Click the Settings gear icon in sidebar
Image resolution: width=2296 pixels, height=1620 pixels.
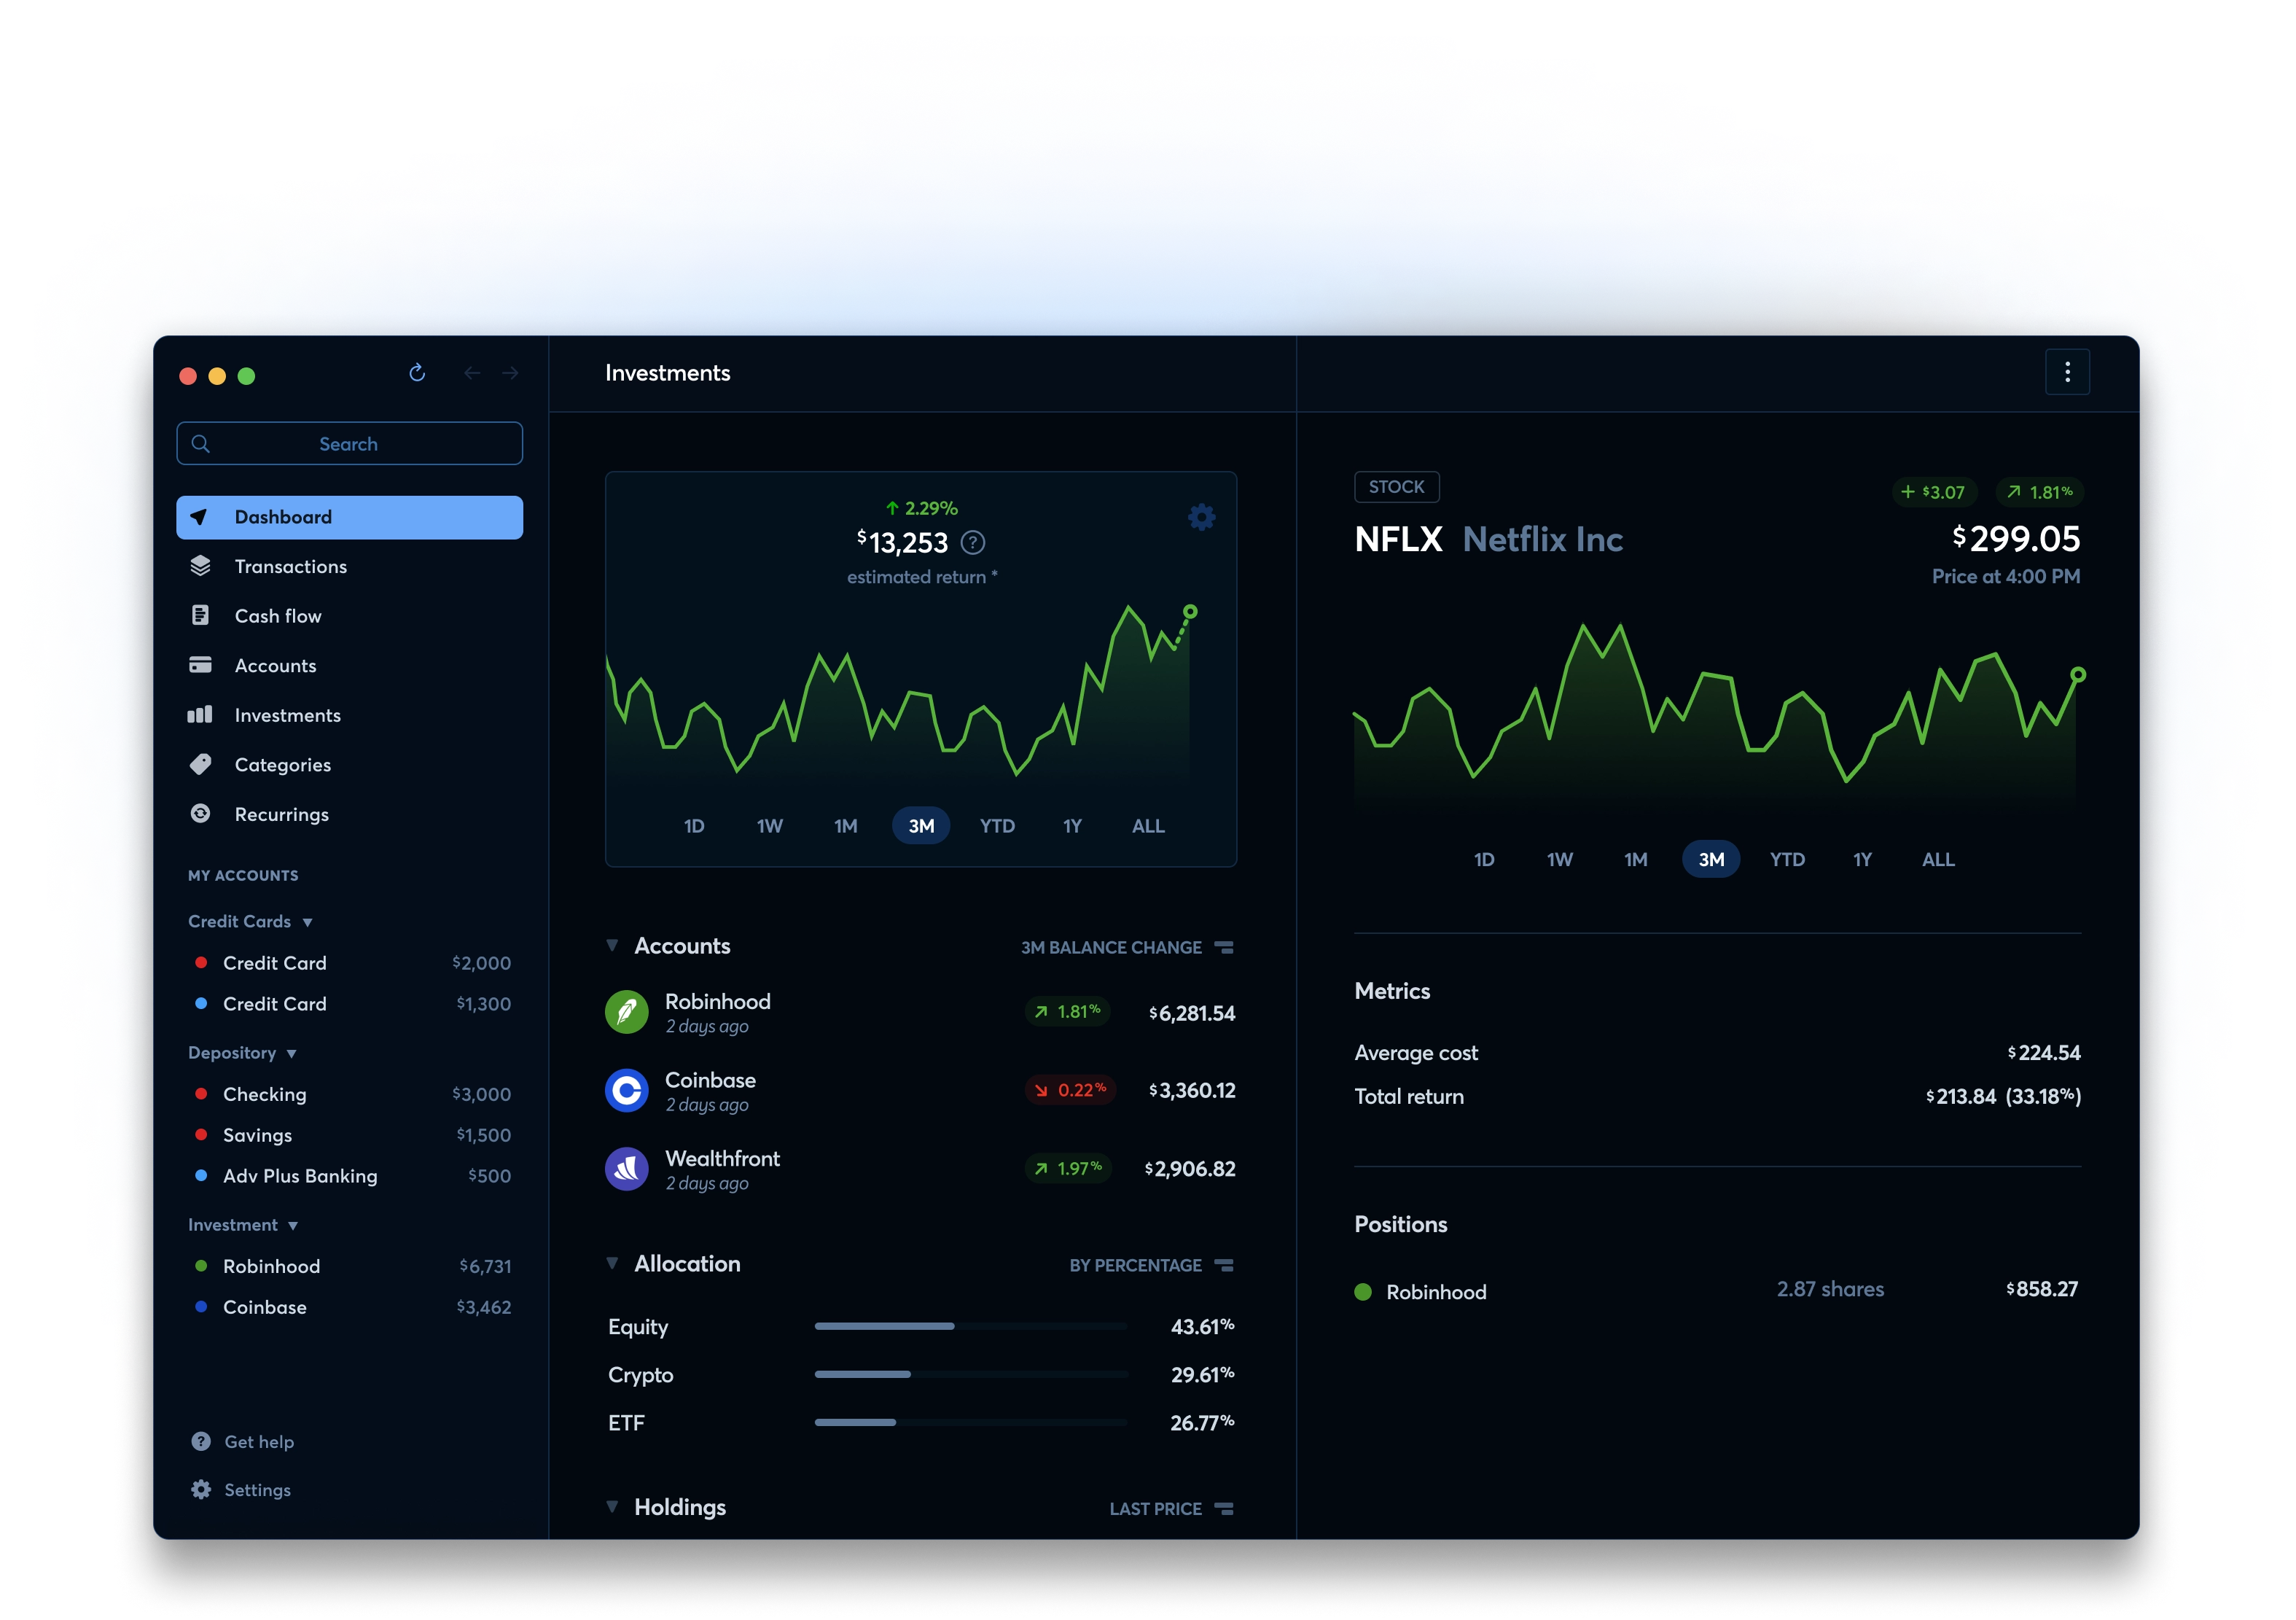201,1489
